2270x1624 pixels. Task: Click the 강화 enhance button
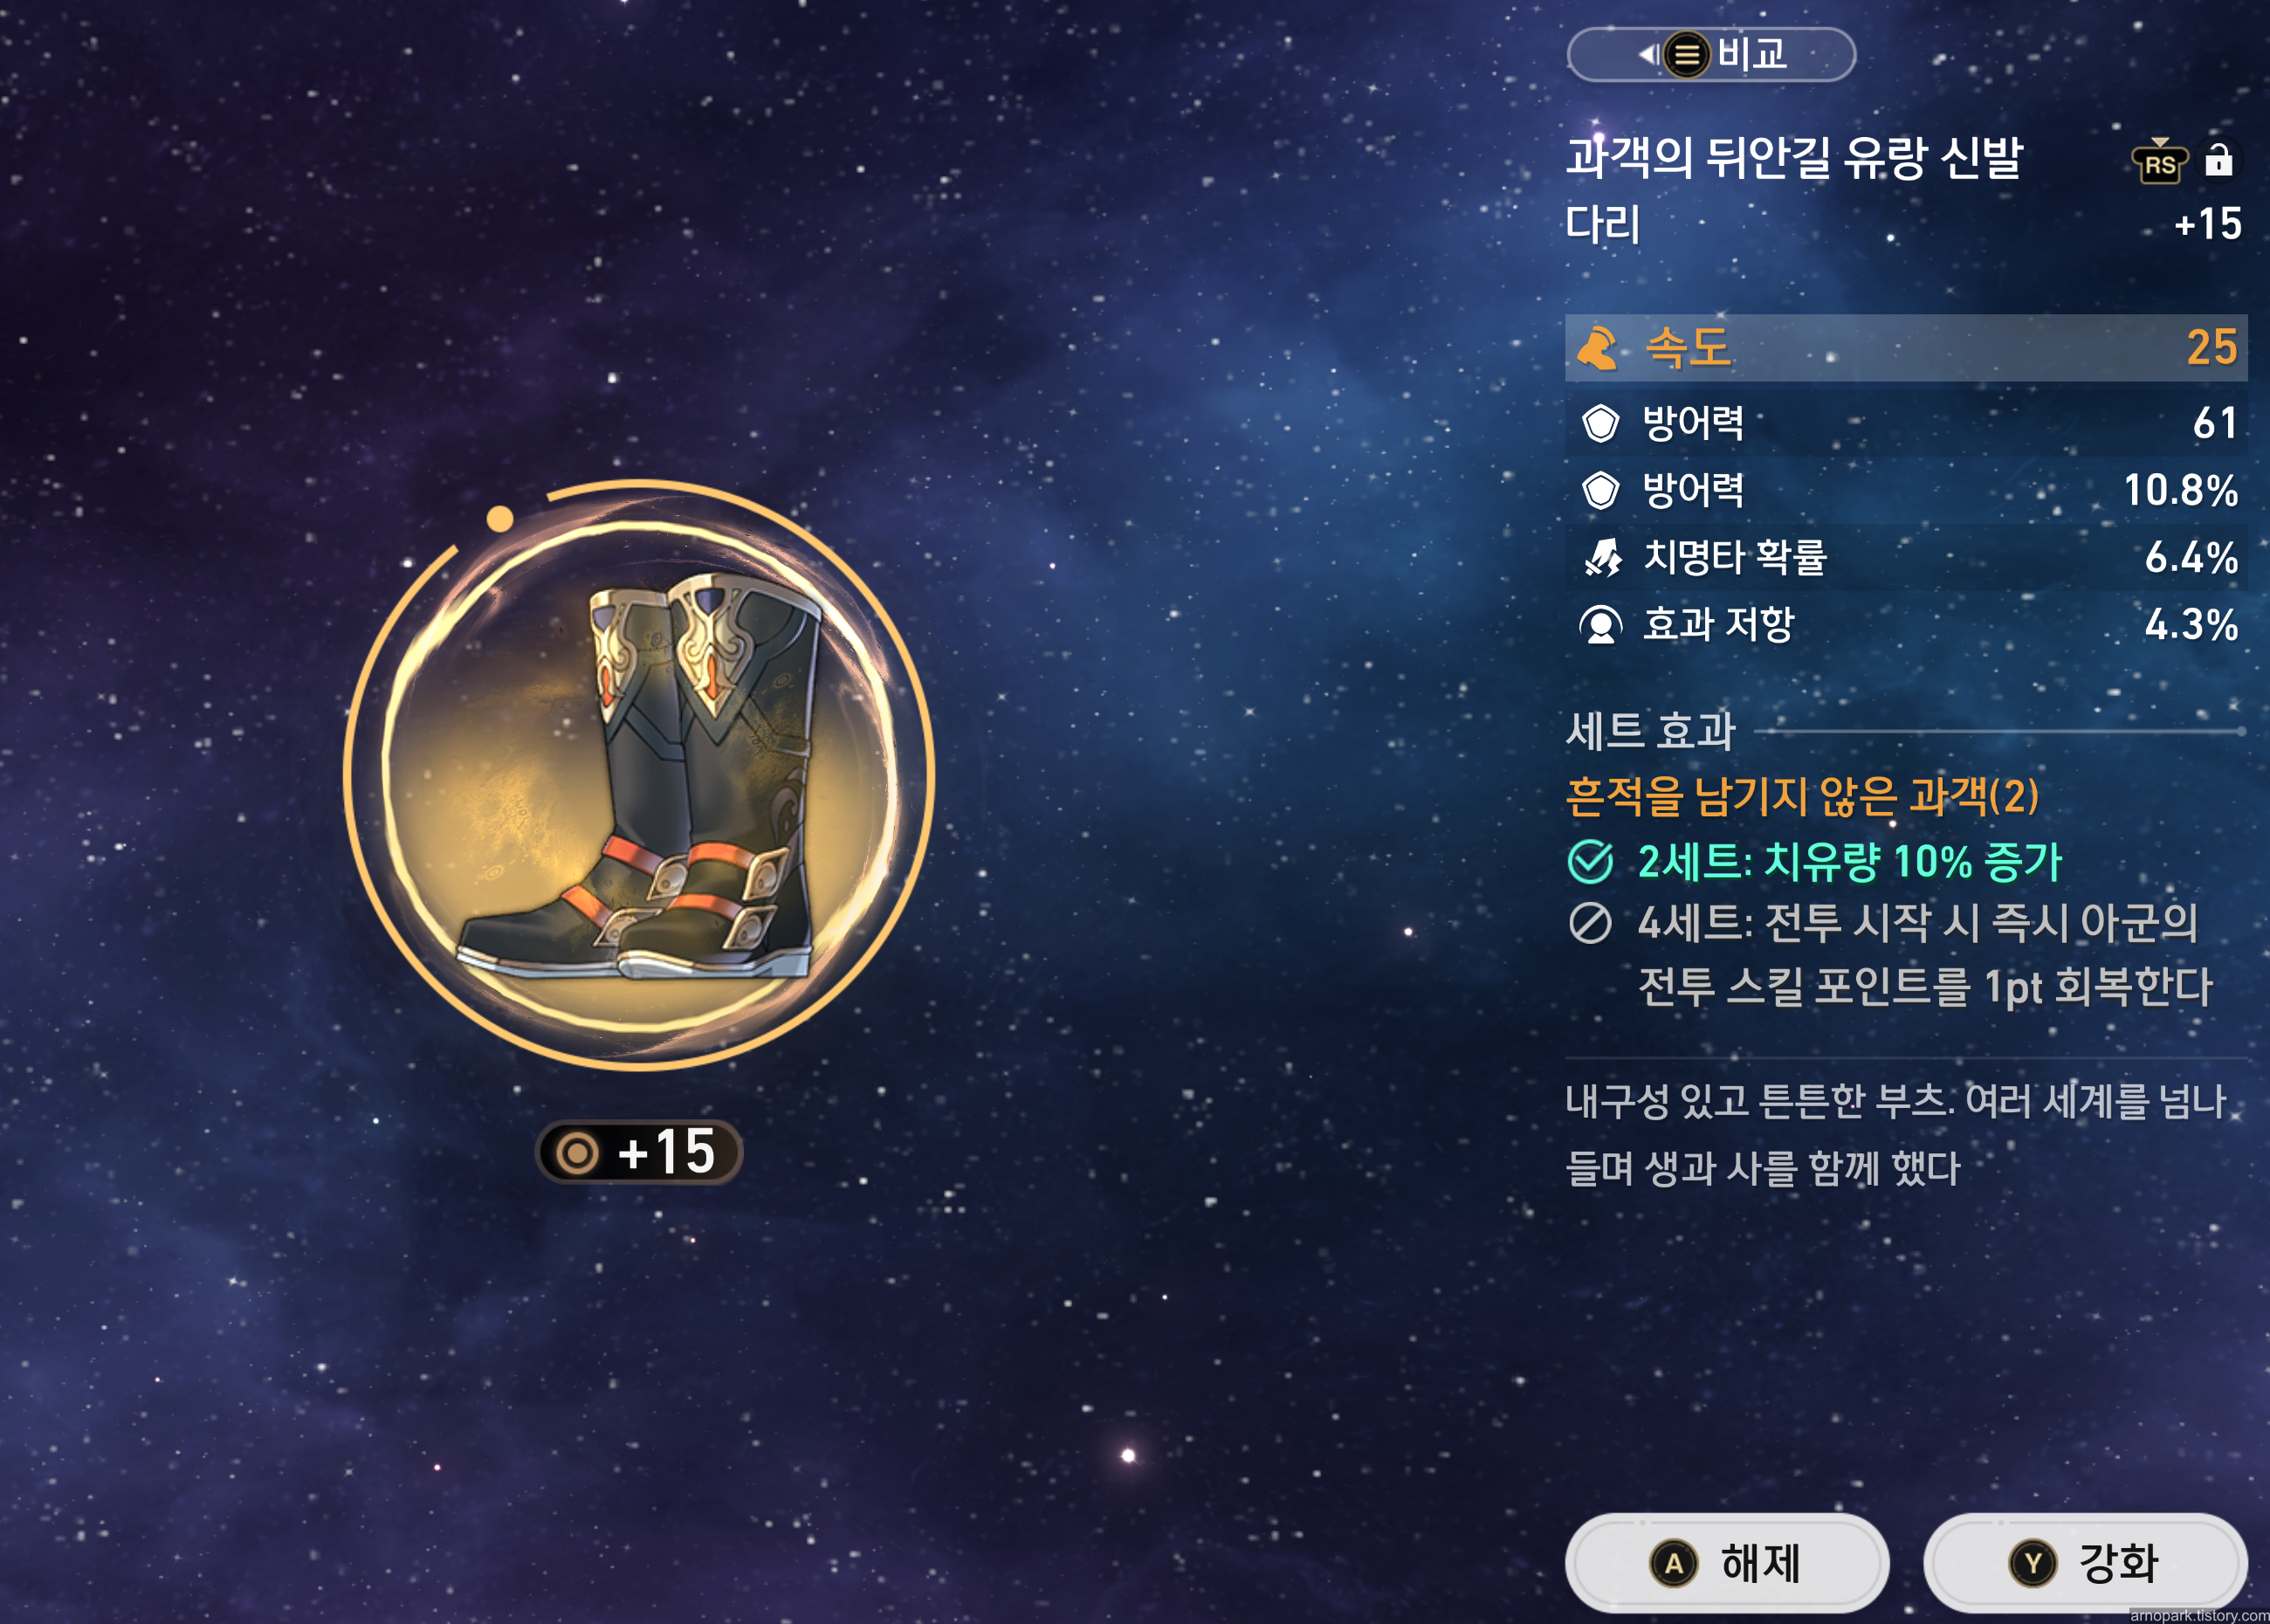click(2085, 1562)
